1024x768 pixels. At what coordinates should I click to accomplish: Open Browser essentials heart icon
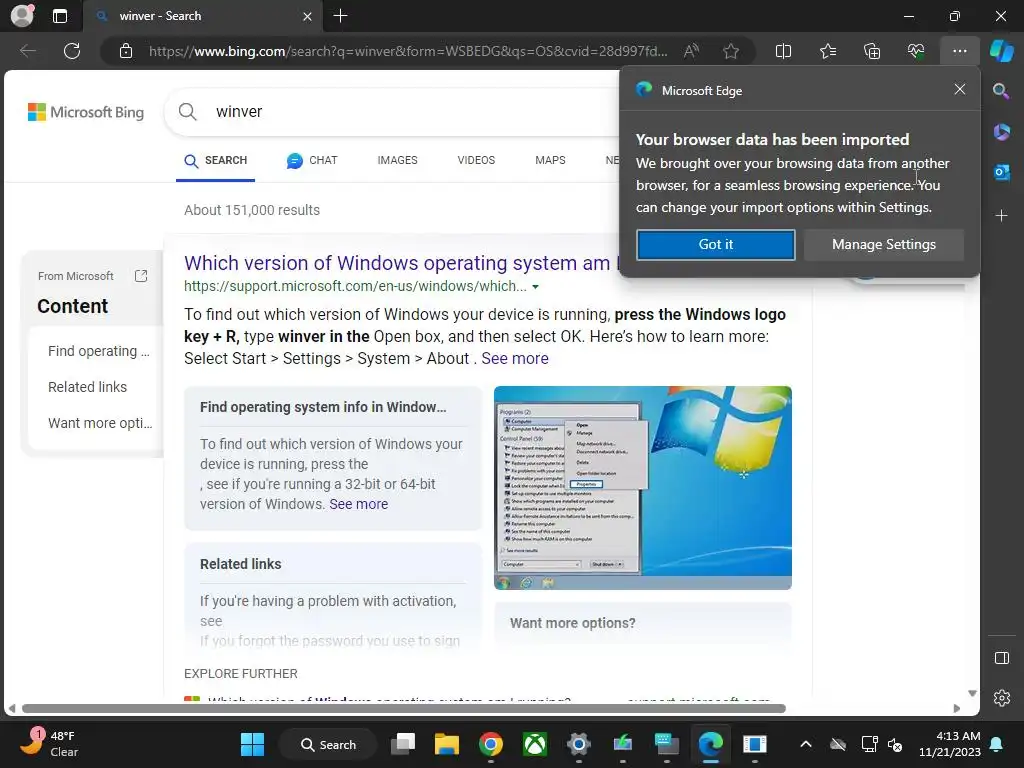pos(916,51)
